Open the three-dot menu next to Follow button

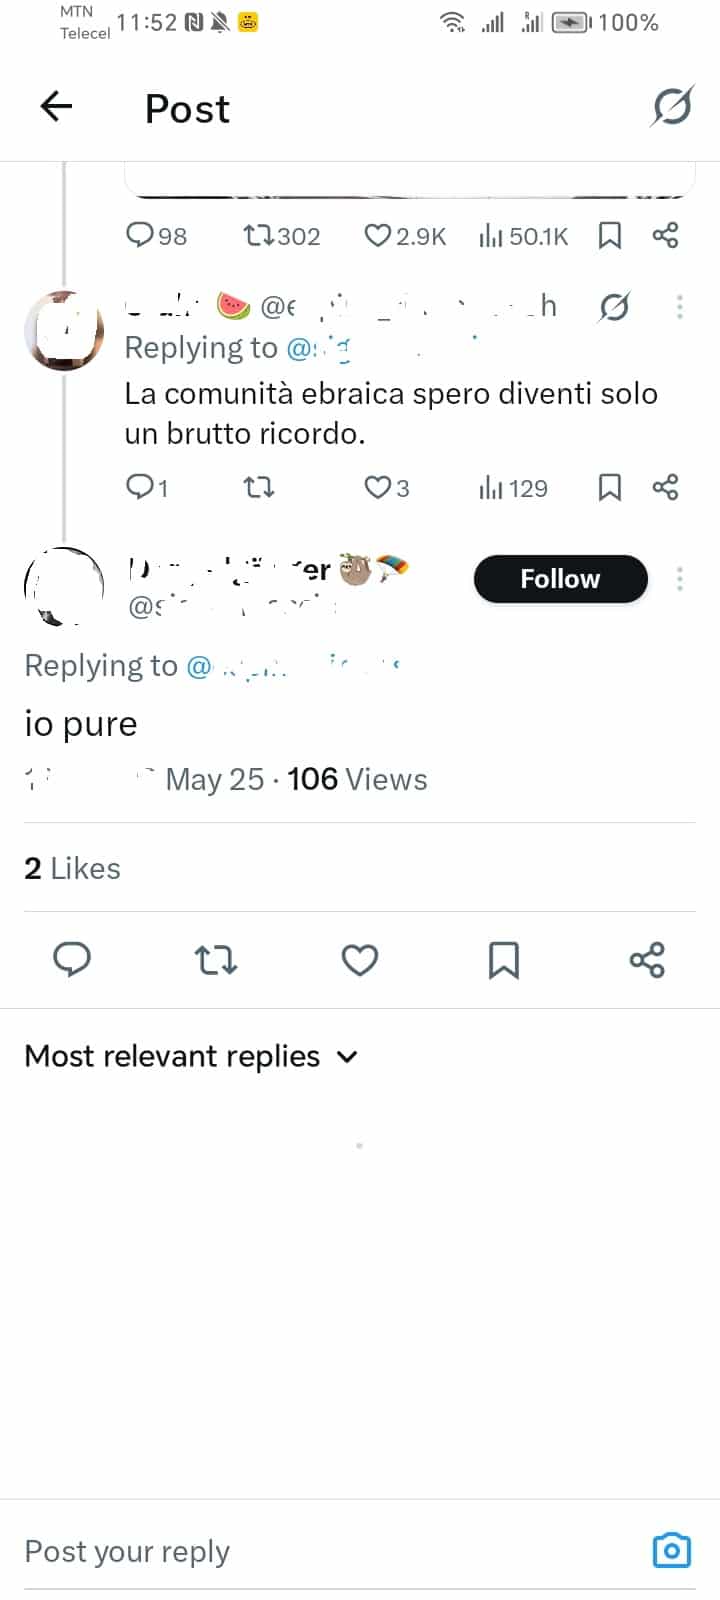(x=680, y=579)
